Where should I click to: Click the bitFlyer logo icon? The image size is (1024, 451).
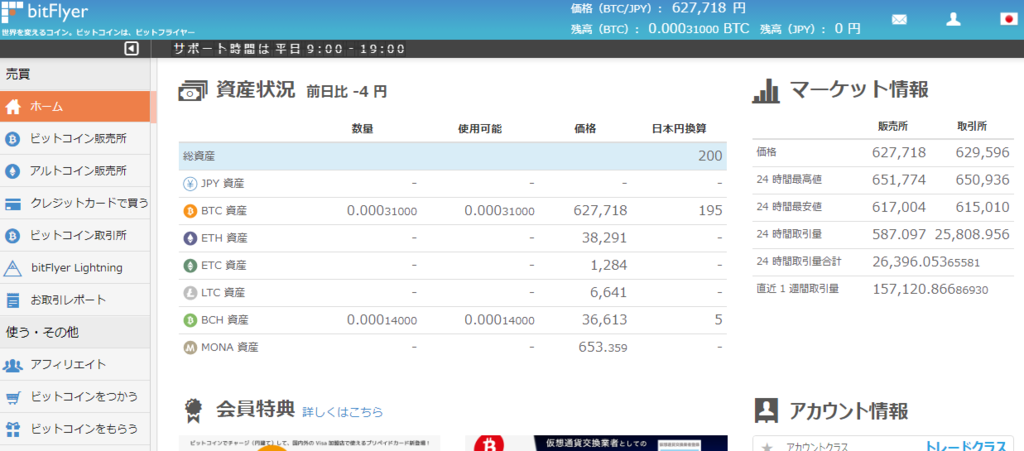point(12,11)
